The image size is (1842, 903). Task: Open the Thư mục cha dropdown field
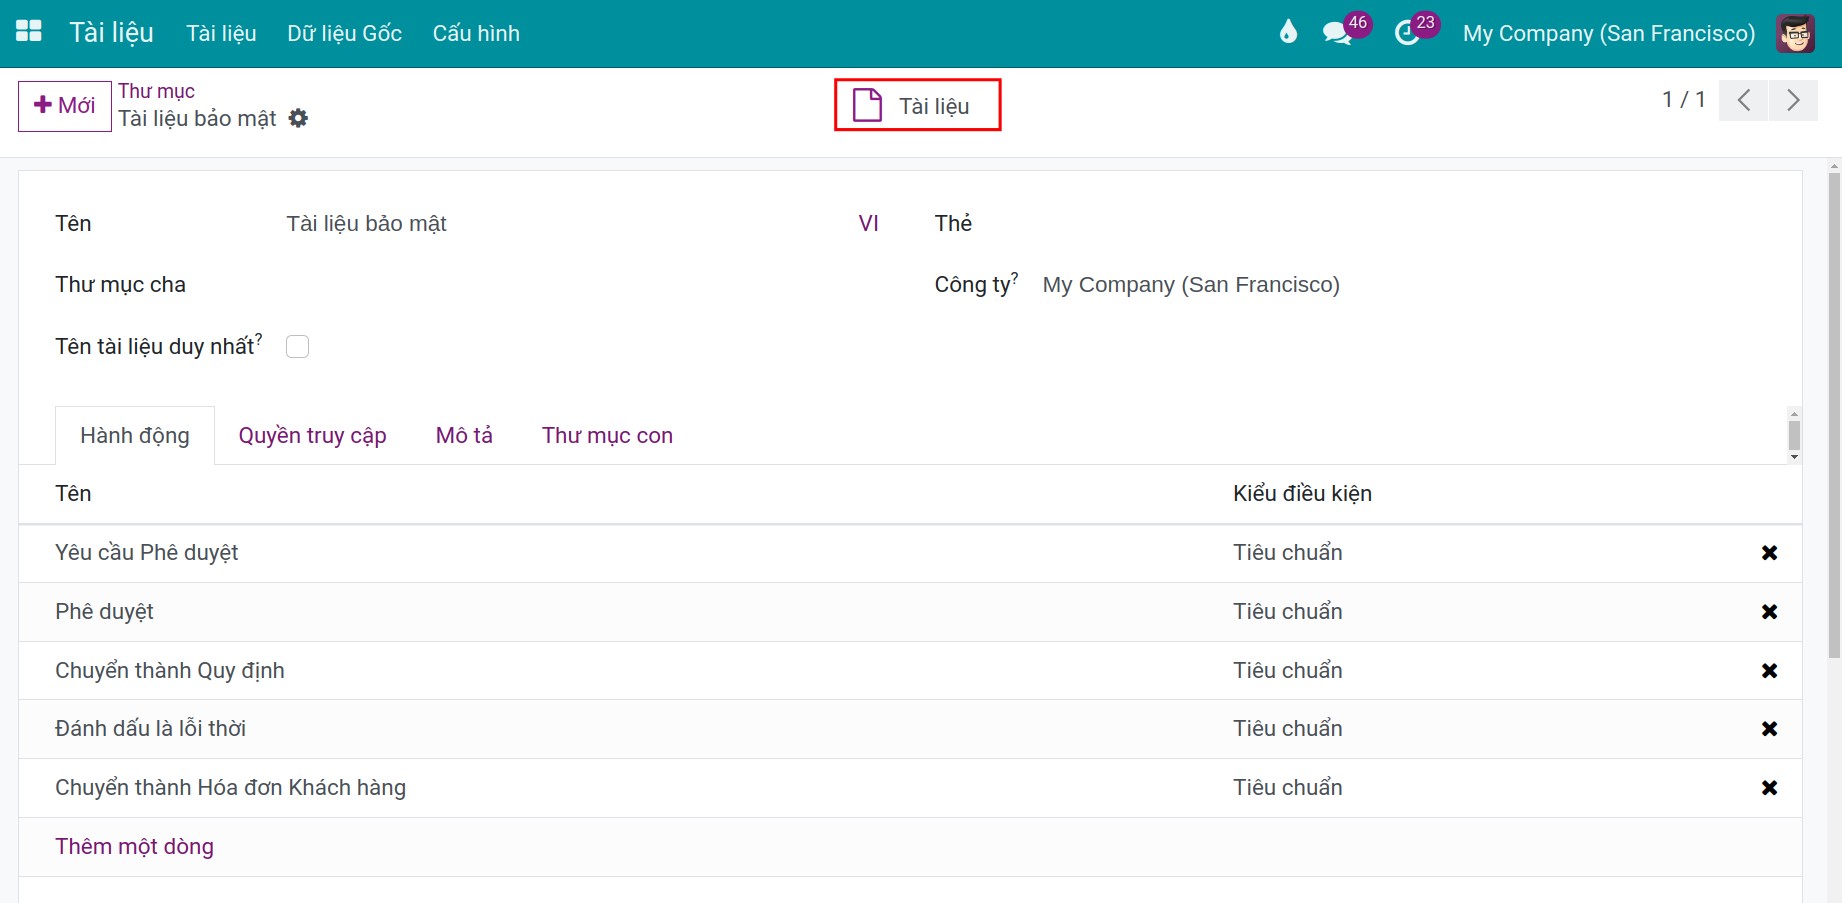click(x=580, y=285)
